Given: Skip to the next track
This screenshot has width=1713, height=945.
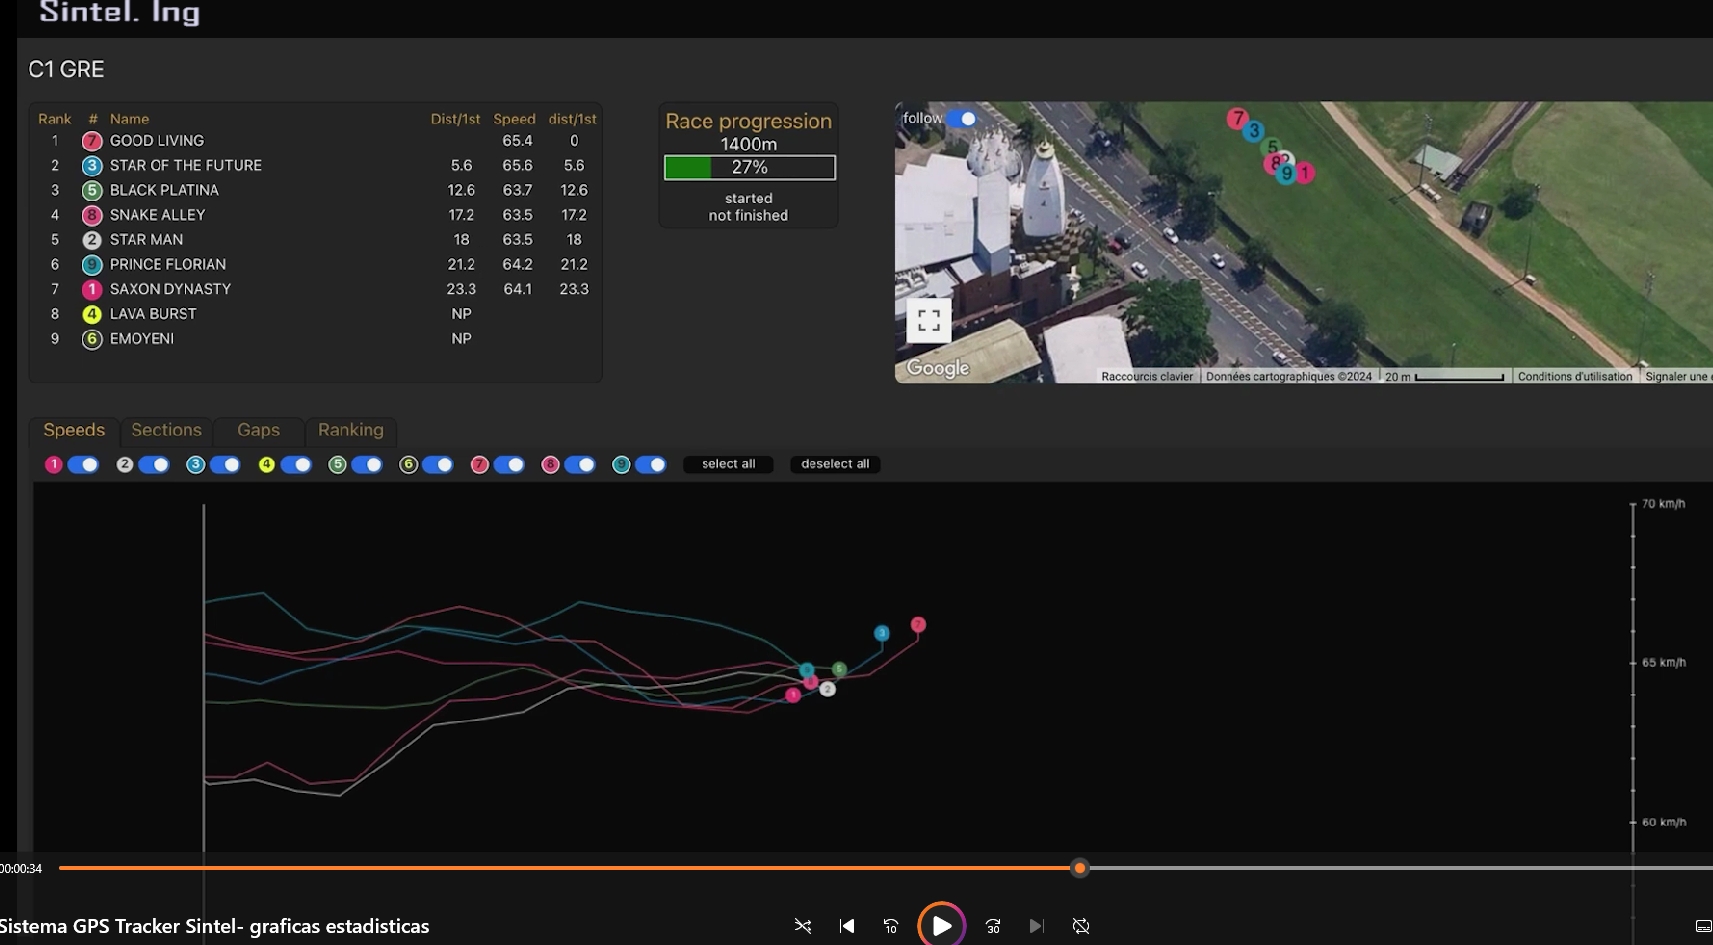Looking at the screenshot, I should 1036,926.
